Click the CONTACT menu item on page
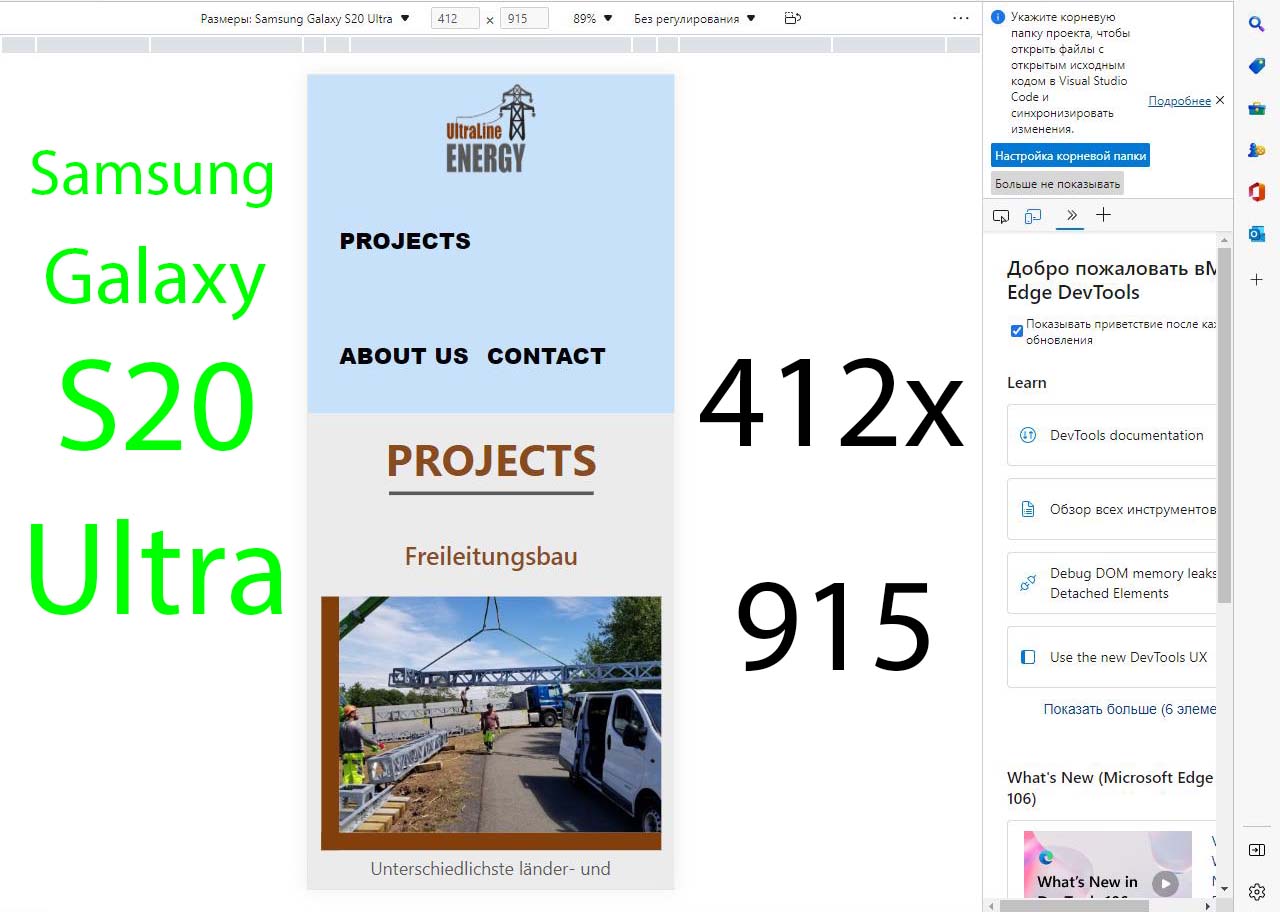This screenshot has height=912, width=1280. pyautogui.click(x=546, y=356)
